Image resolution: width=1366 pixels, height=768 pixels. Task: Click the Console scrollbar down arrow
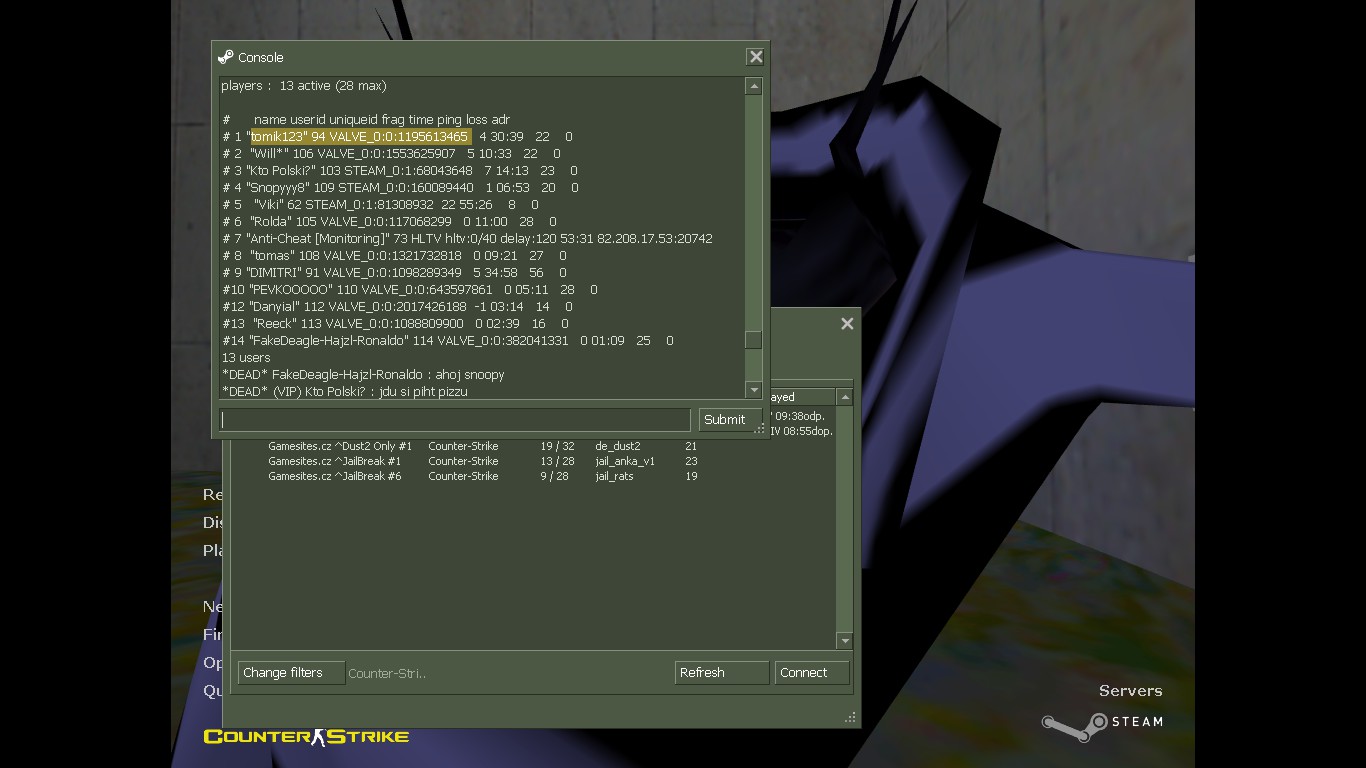click(754, 390)
